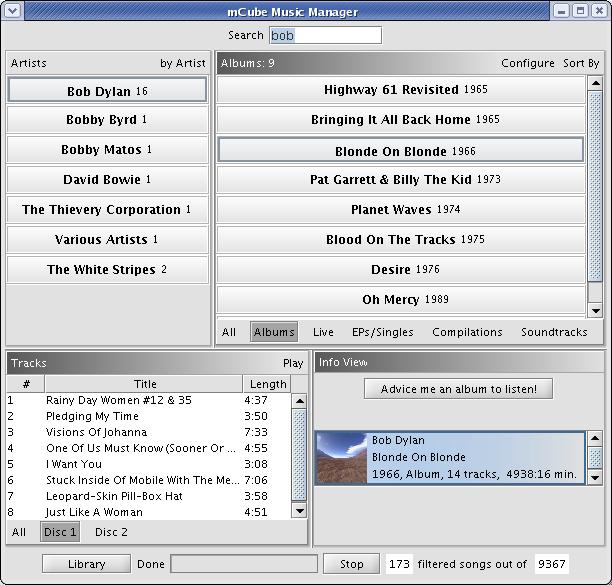Select artist The Thievery Corporation

point(107,210)
